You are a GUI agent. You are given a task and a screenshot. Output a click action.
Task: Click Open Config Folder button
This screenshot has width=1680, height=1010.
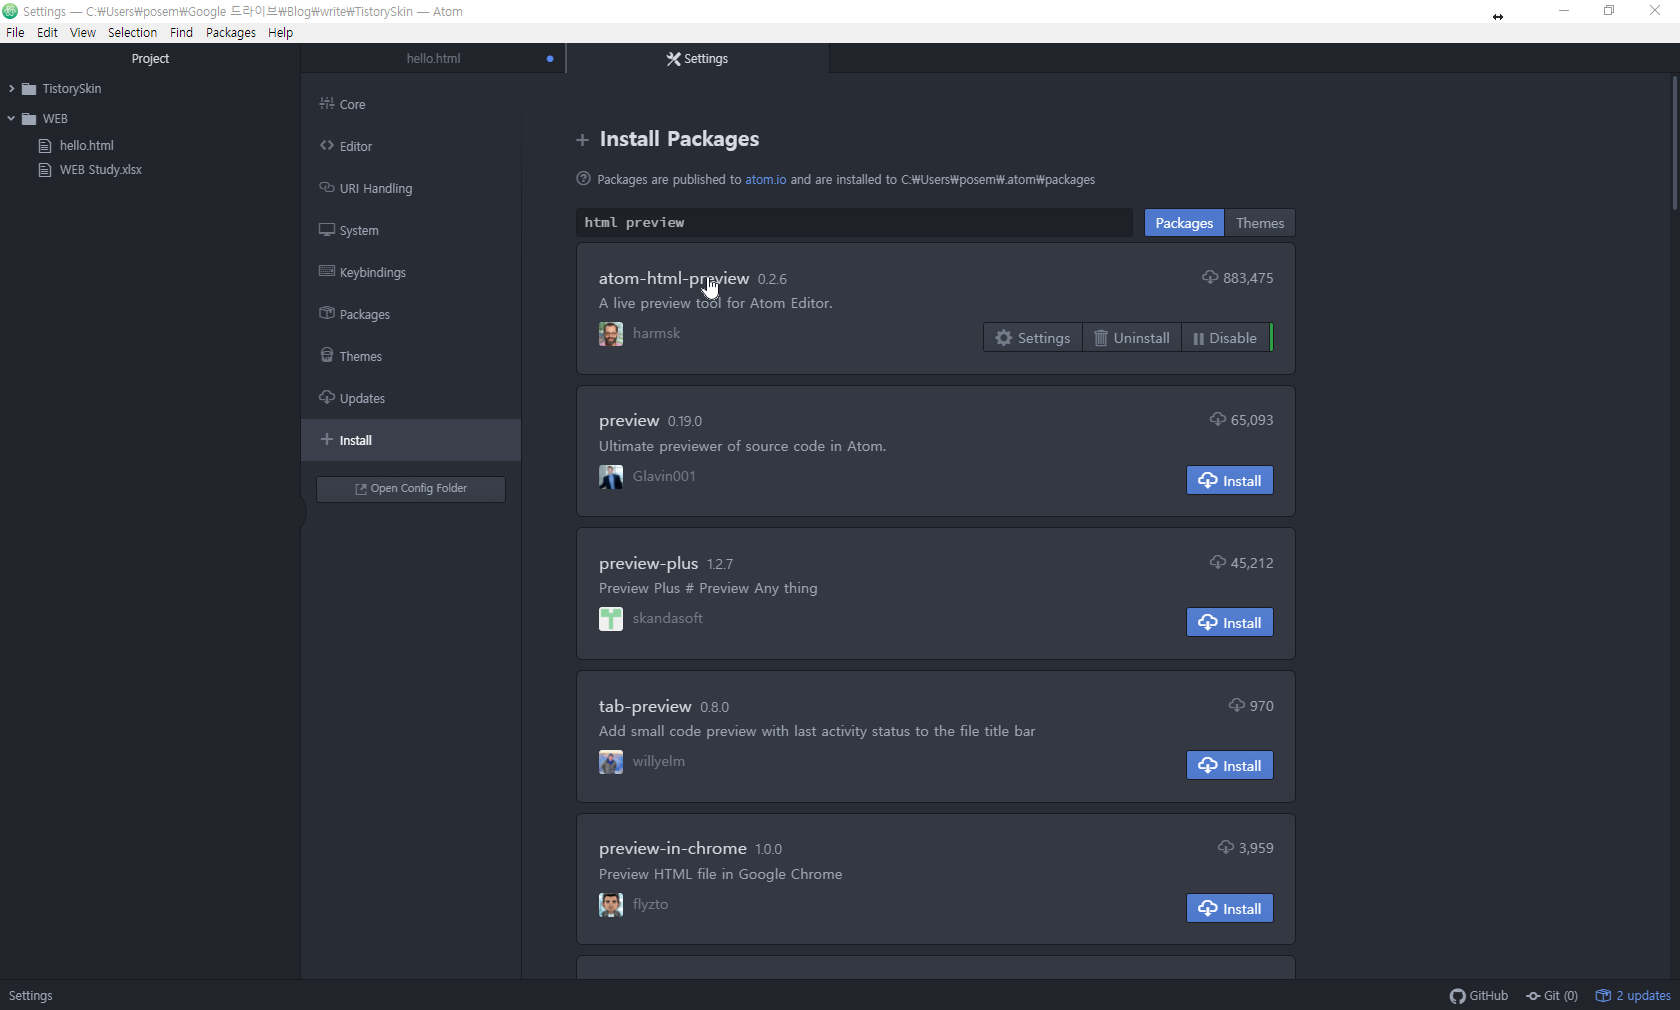(x=411, y=489)
